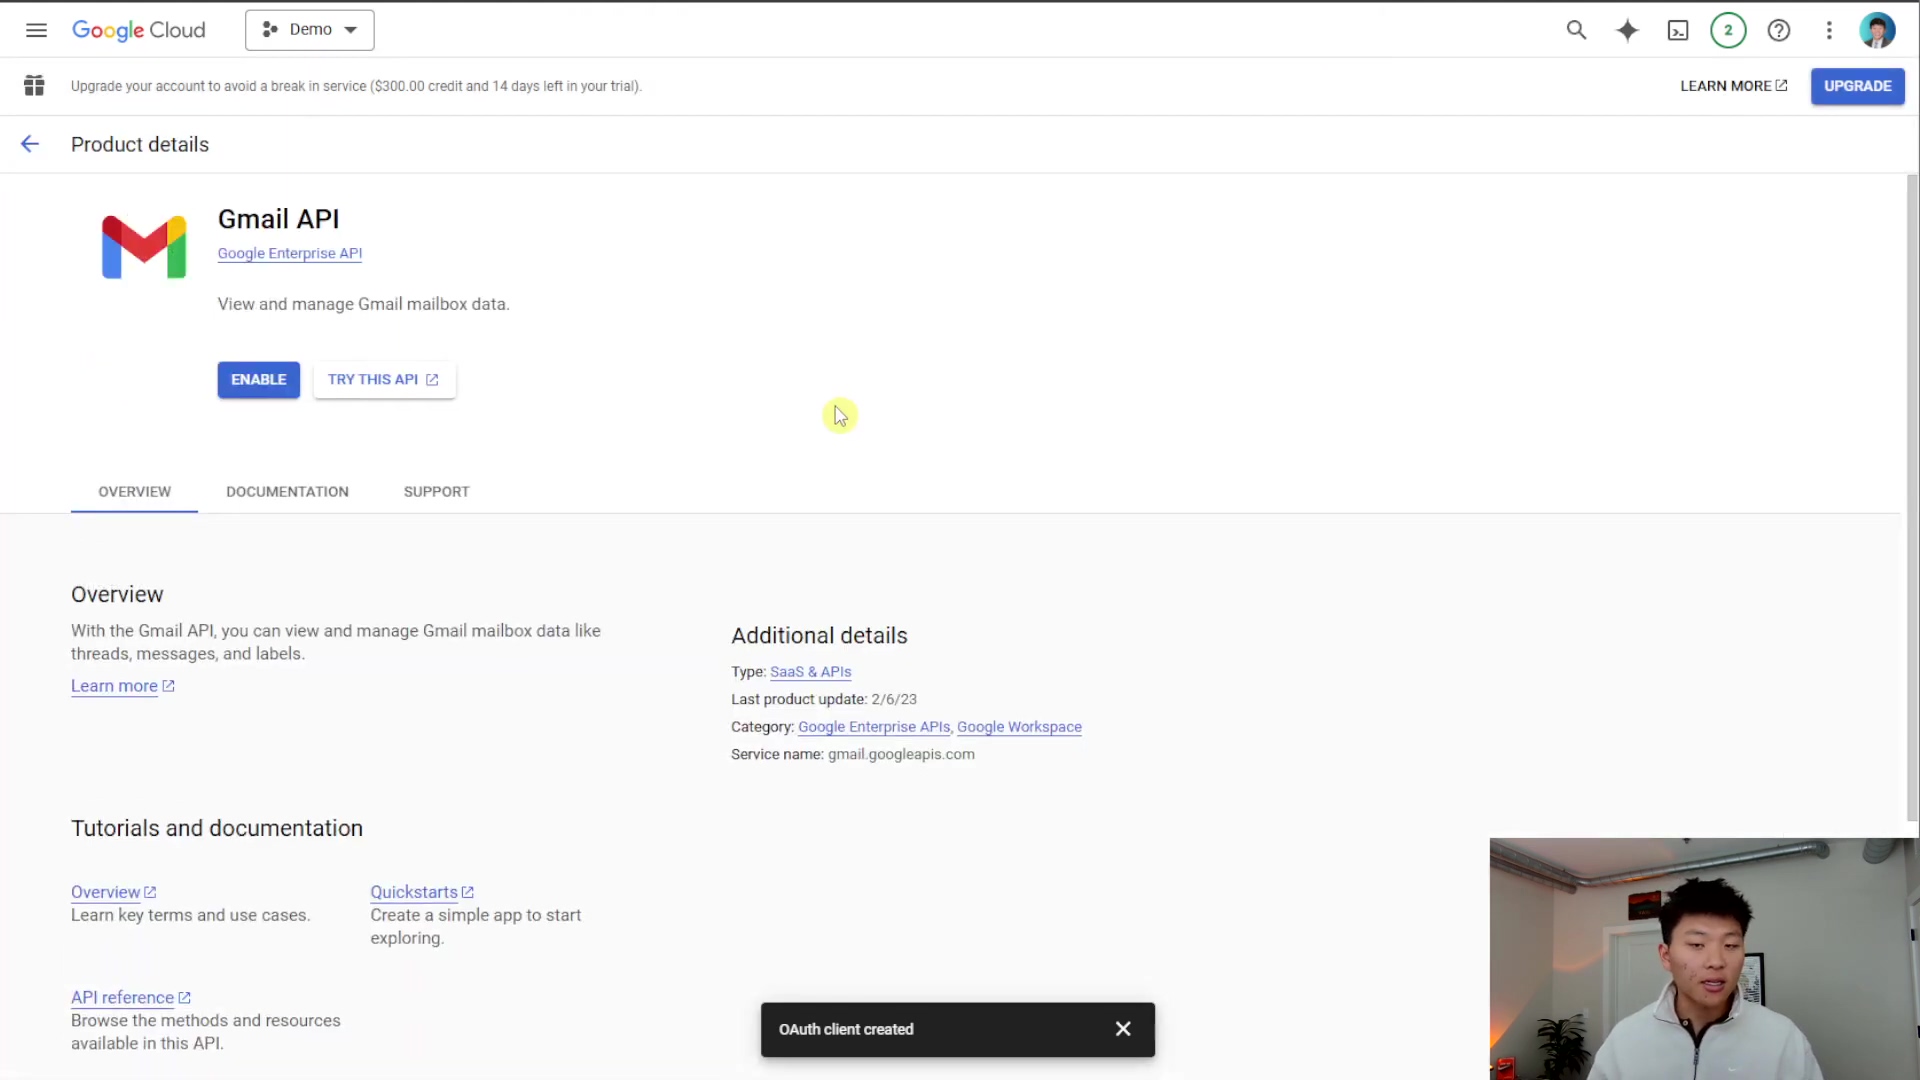The height and width of the screenshot is (1080, 1920).
Task: Open the Google Enterprise APIs category link
Action: point(874,727)
